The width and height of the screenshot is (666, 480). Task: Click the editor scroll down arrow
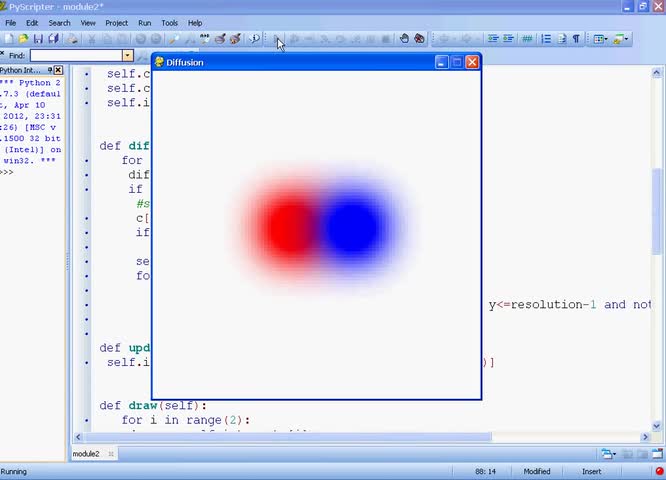coord(657,426)
